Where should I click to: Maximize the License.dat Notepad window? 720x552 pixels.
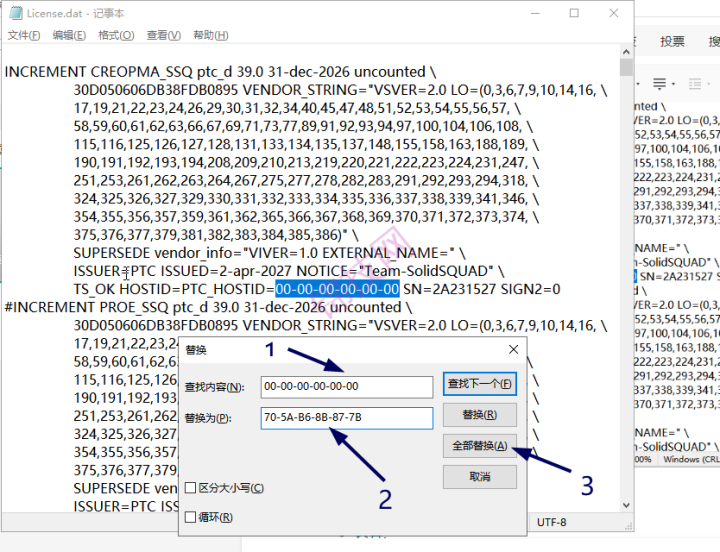pyautogui.click(x=574, y=13)
